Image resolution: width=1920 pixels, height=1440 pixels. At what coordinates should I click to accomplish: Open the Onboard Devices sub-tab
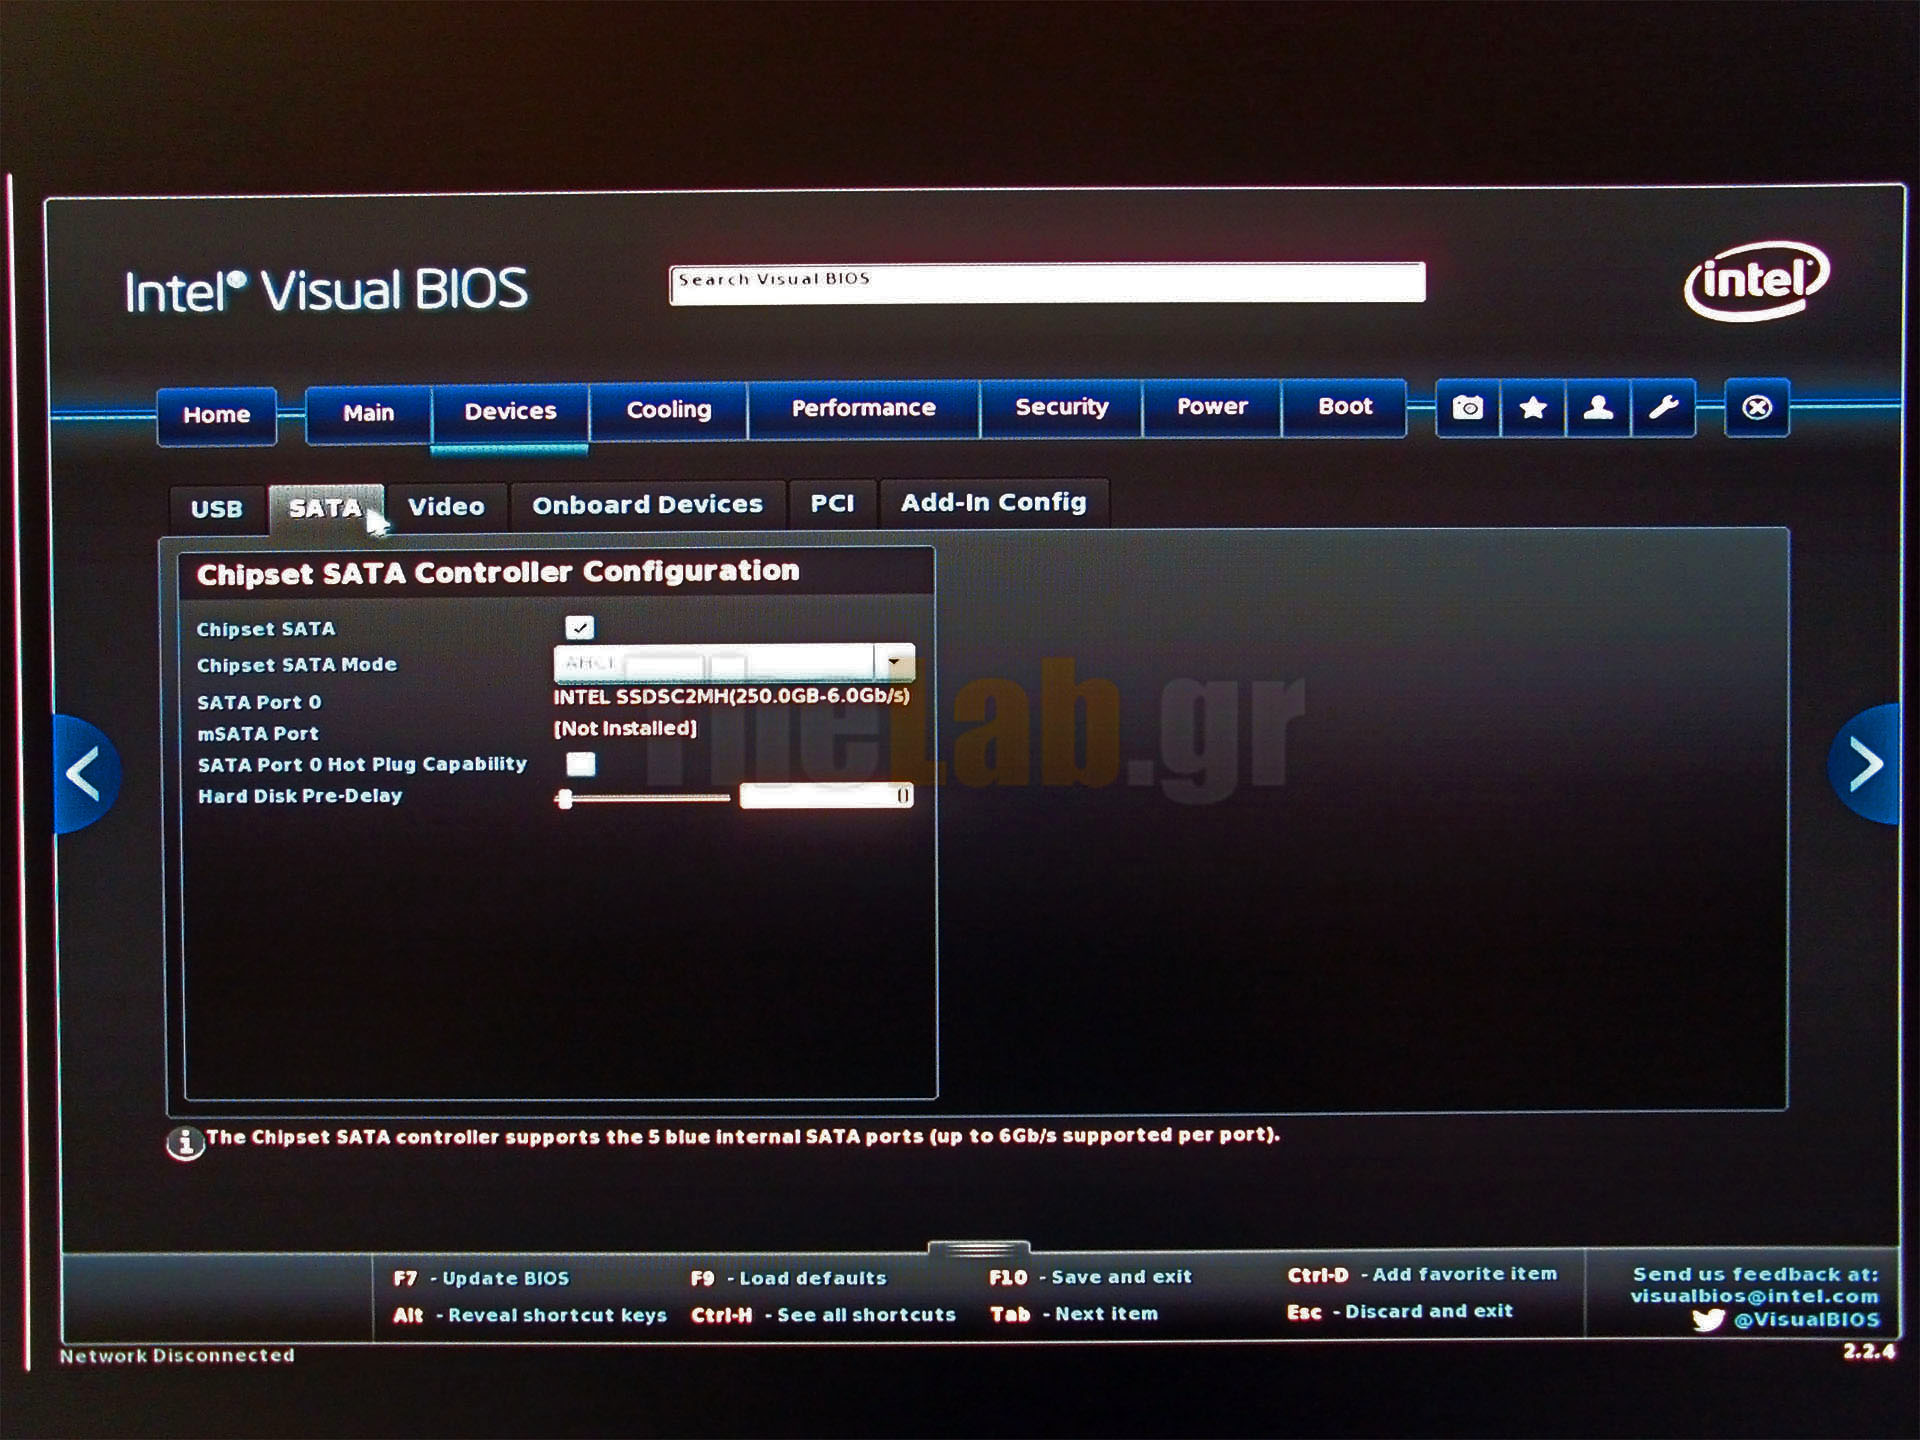[647, 505]
